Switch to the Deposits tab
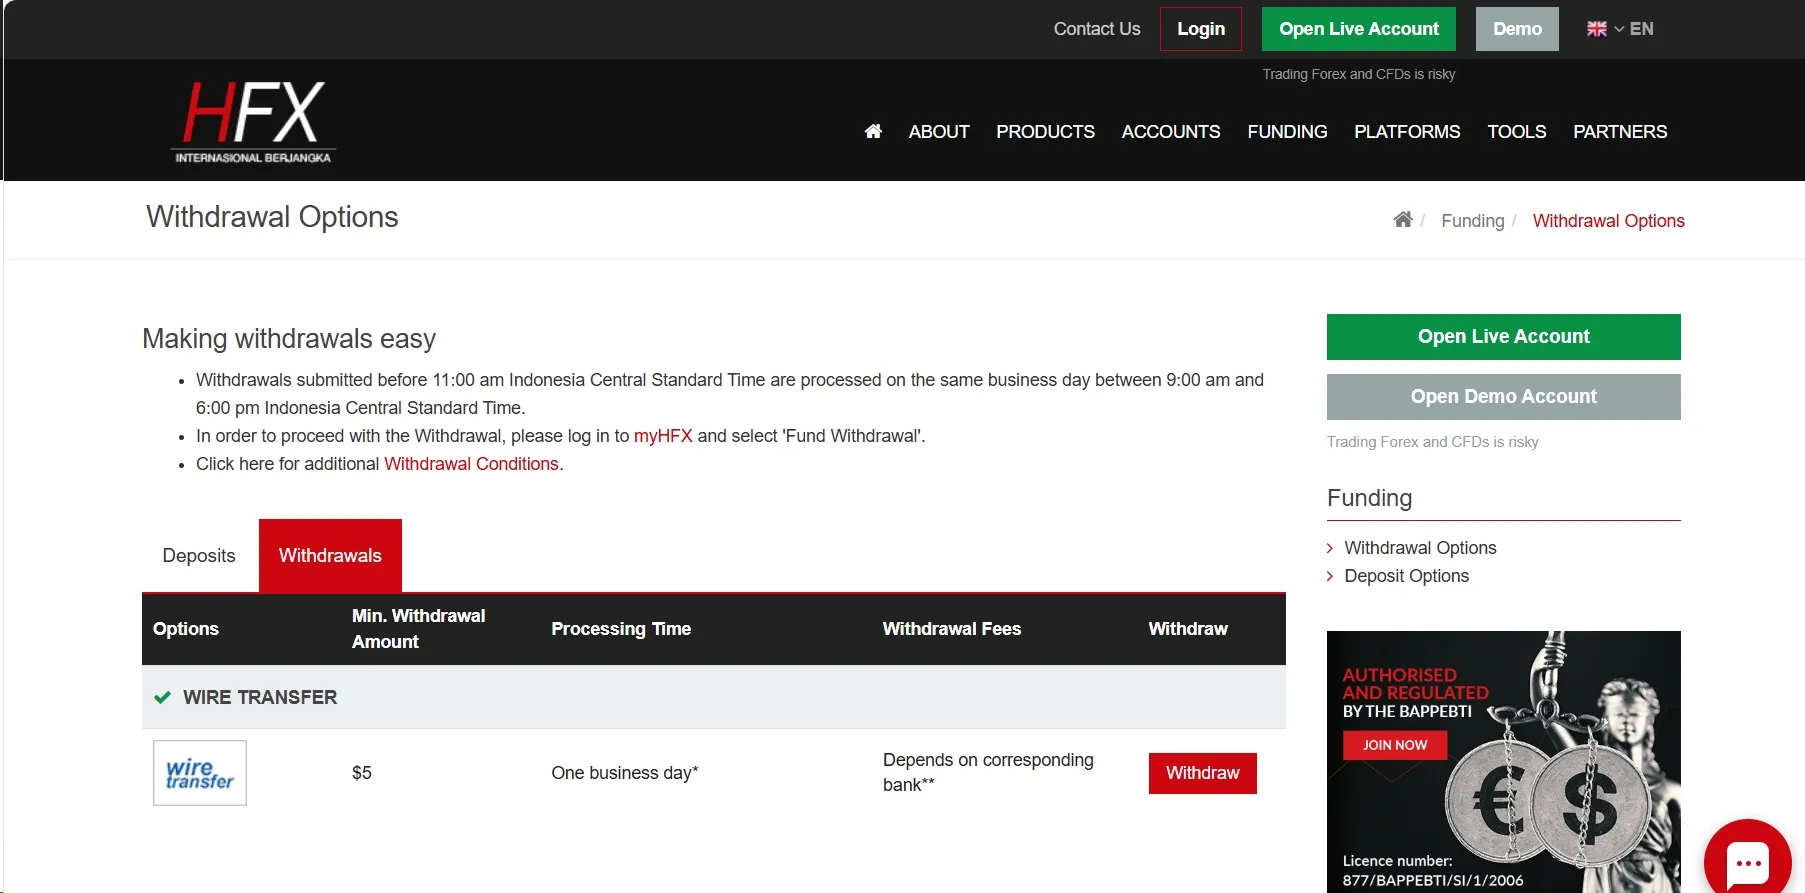Screen dimensions: 1805x893 199,556
